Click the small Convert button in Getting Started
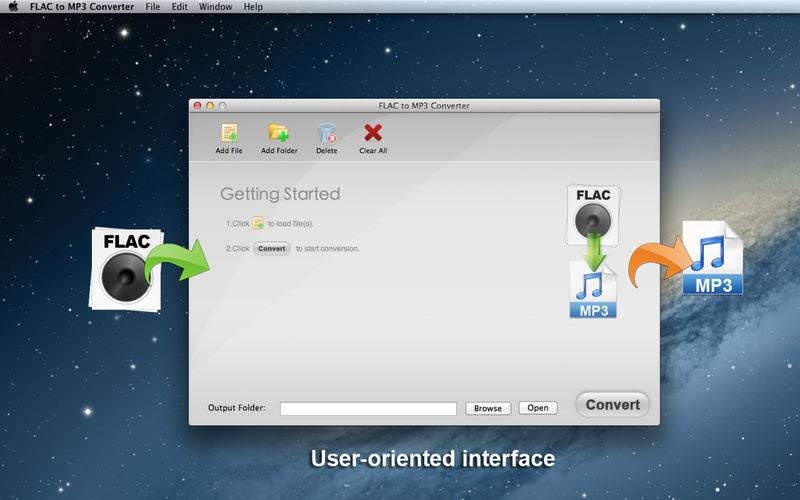 [271, 248]
